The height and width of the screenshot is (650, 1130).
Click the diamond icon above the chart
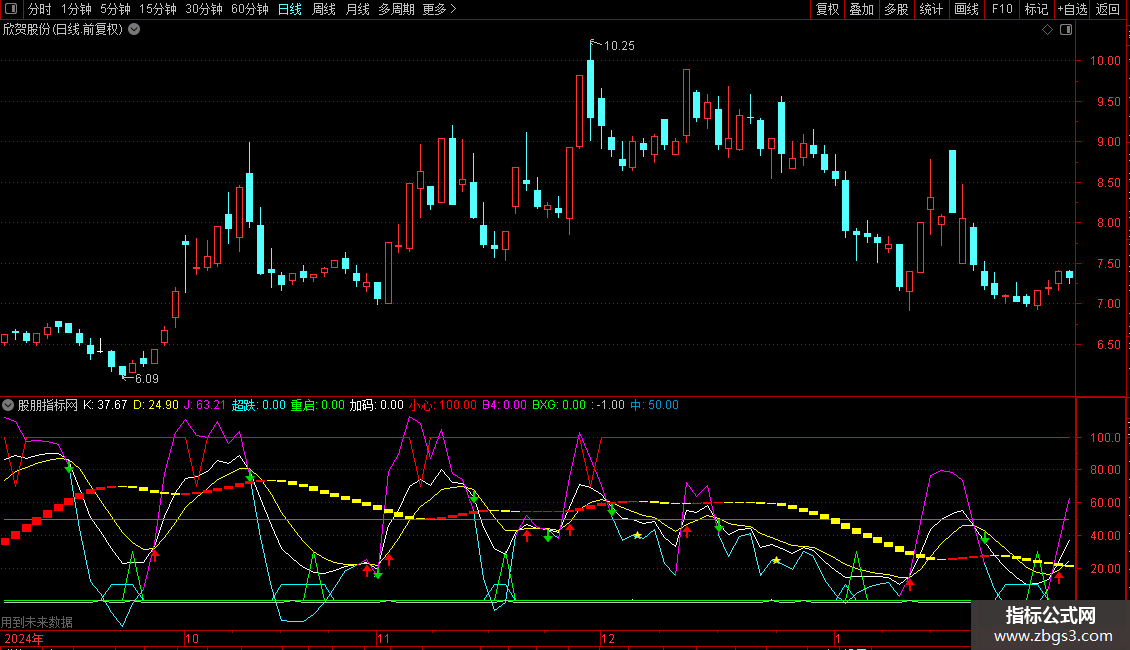[x=1048, y=30]
